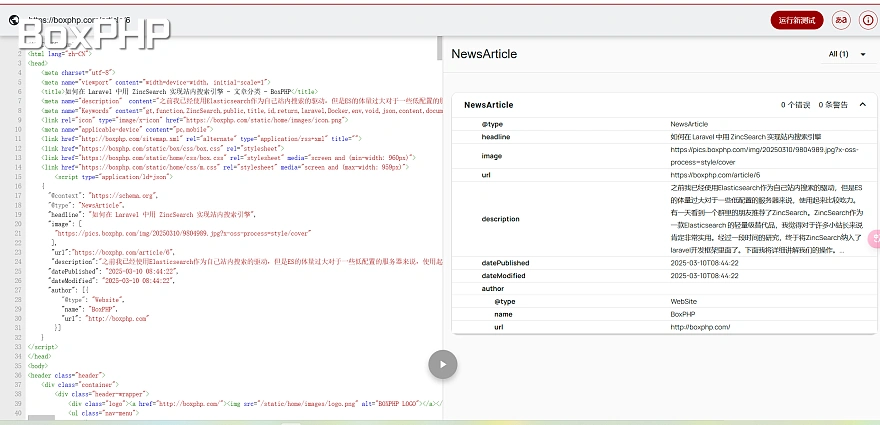Image resolution: width=880 pixels, height=425 pixels.
Task: Click the '0 个错误' error count
Action: pyautogui.click(x=795, y=105)
